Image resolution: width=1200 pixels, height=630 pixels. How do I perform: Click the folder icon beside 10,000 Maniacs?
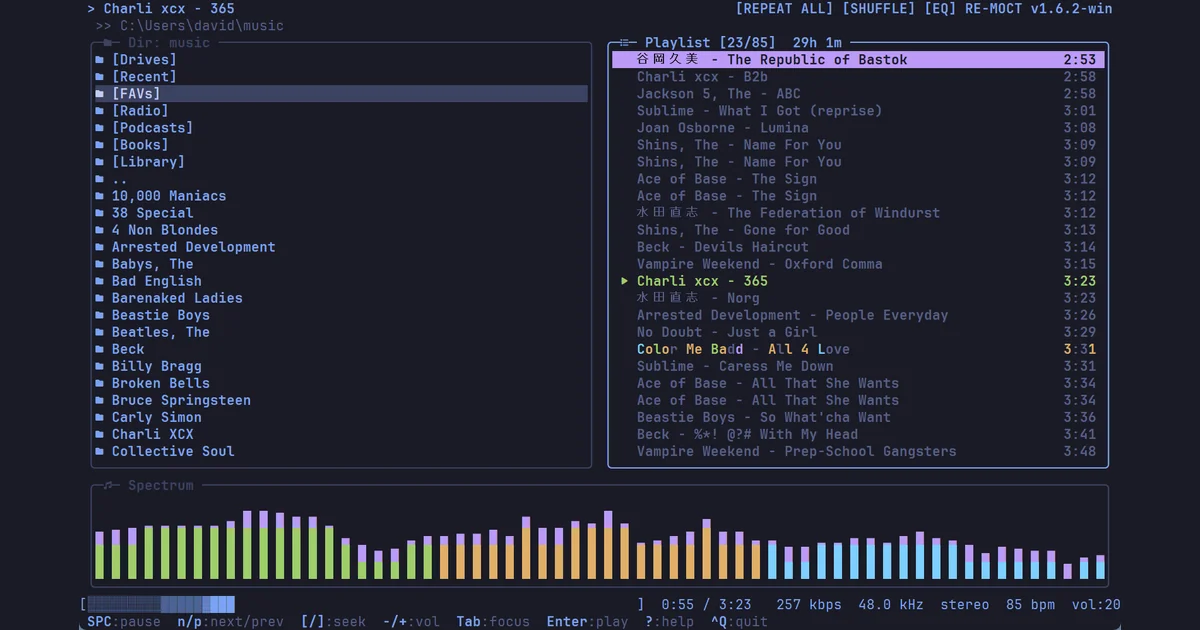click(99, 196)
